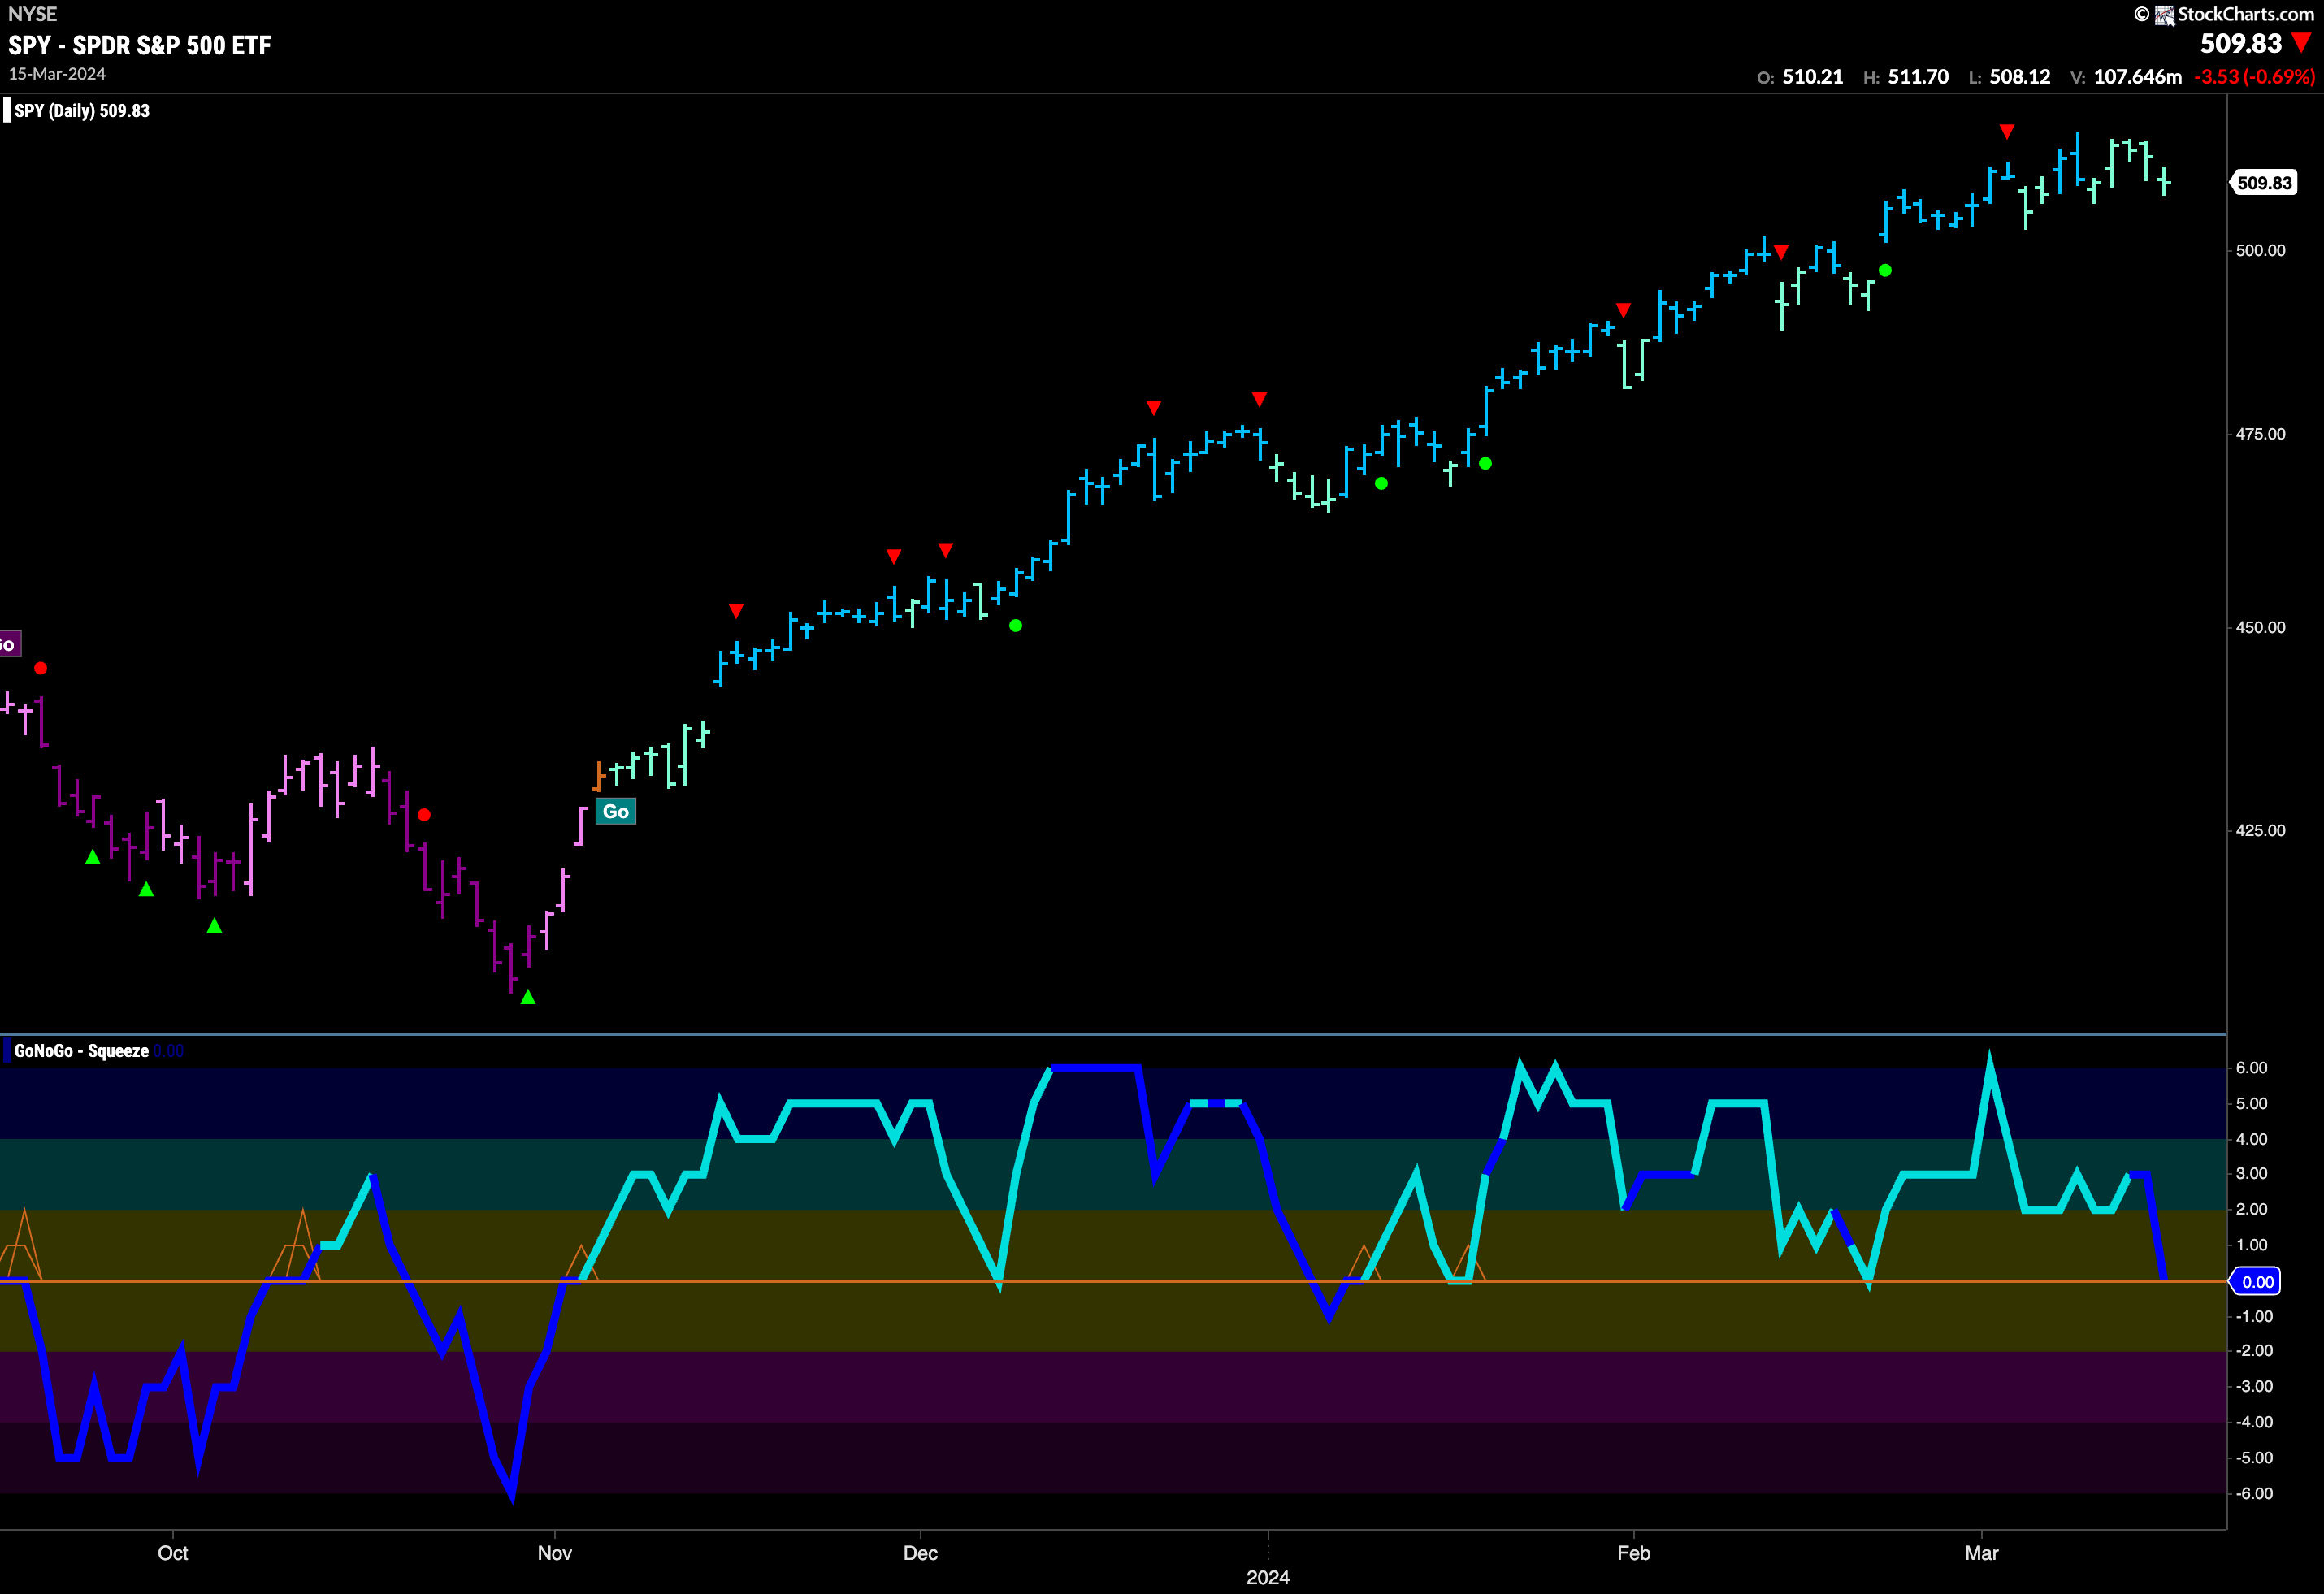Click the change value -3.53 (-0.69%)
The width and height of the screenshot is (2324, 1594).
2255,77
